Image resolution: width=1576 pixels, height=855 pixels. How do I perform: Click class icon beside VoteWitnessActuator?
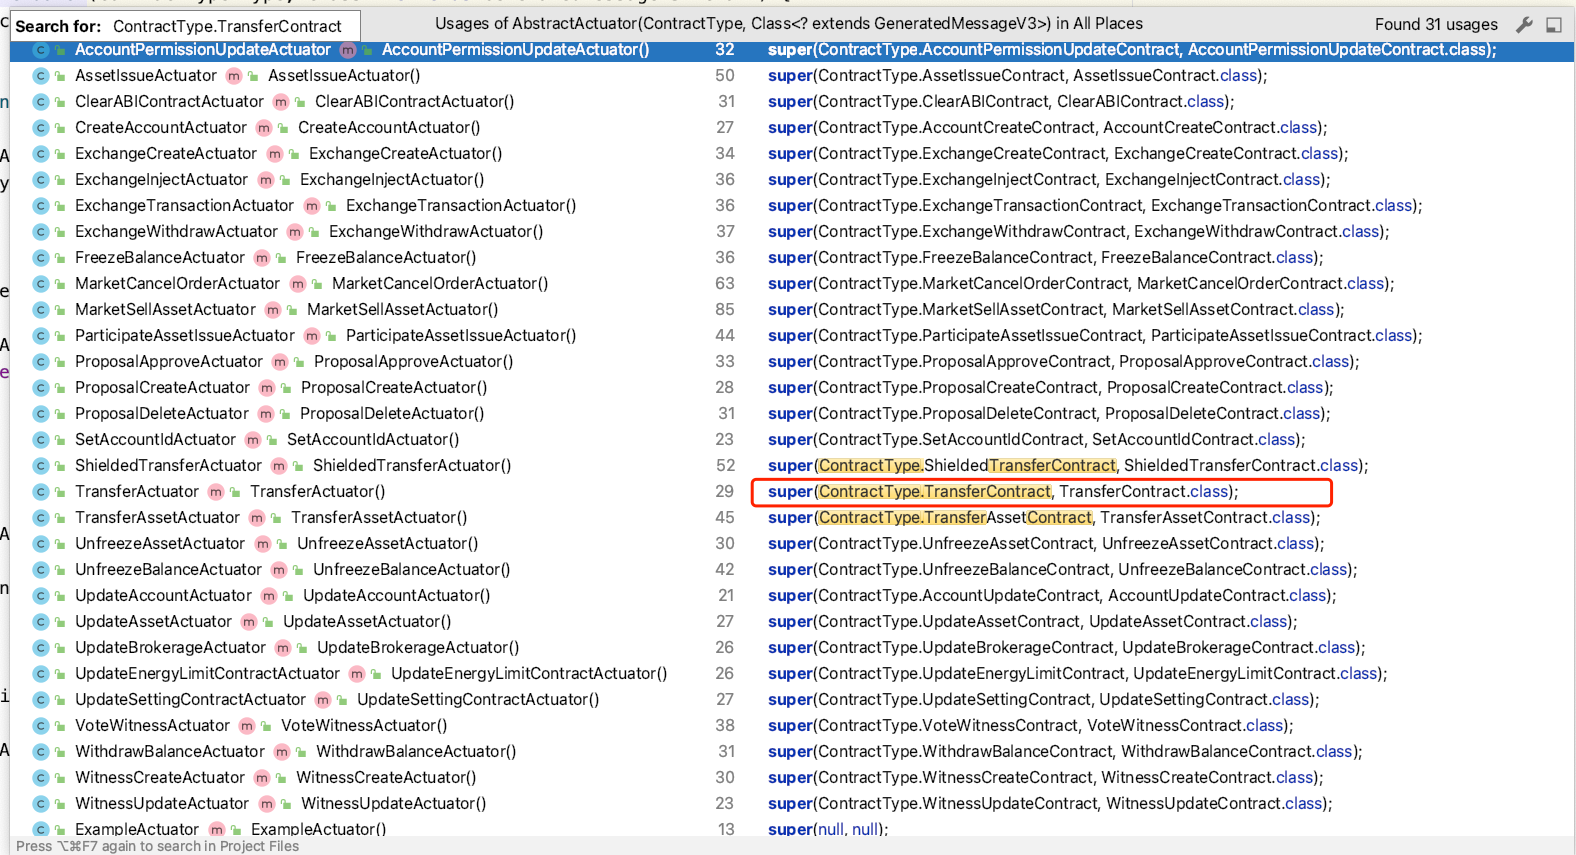41,726
